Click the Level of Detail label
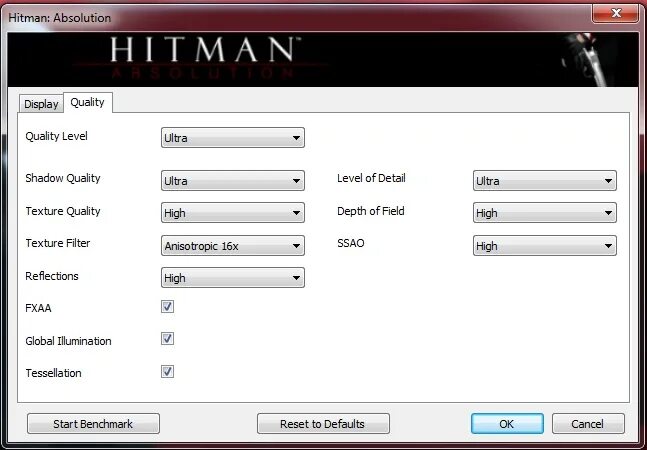647x450 pixels. click(x=371, y=178)
